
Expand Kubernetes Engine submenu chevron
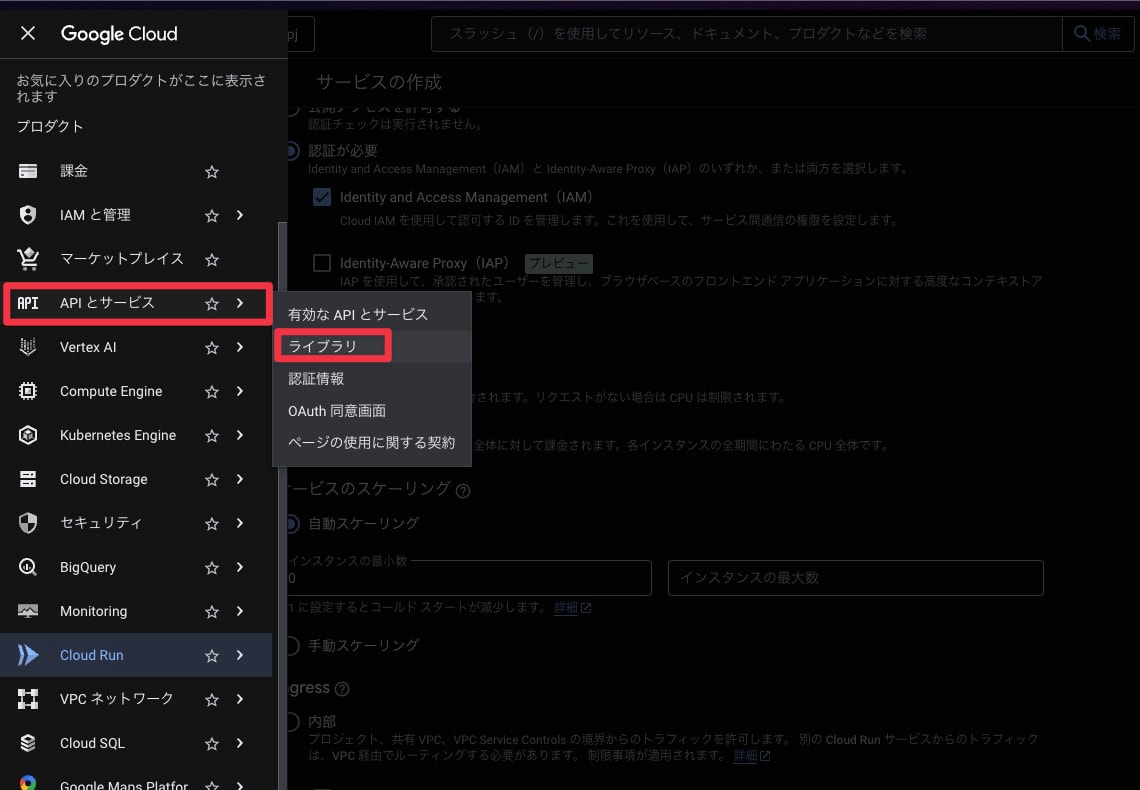point(240,435)
